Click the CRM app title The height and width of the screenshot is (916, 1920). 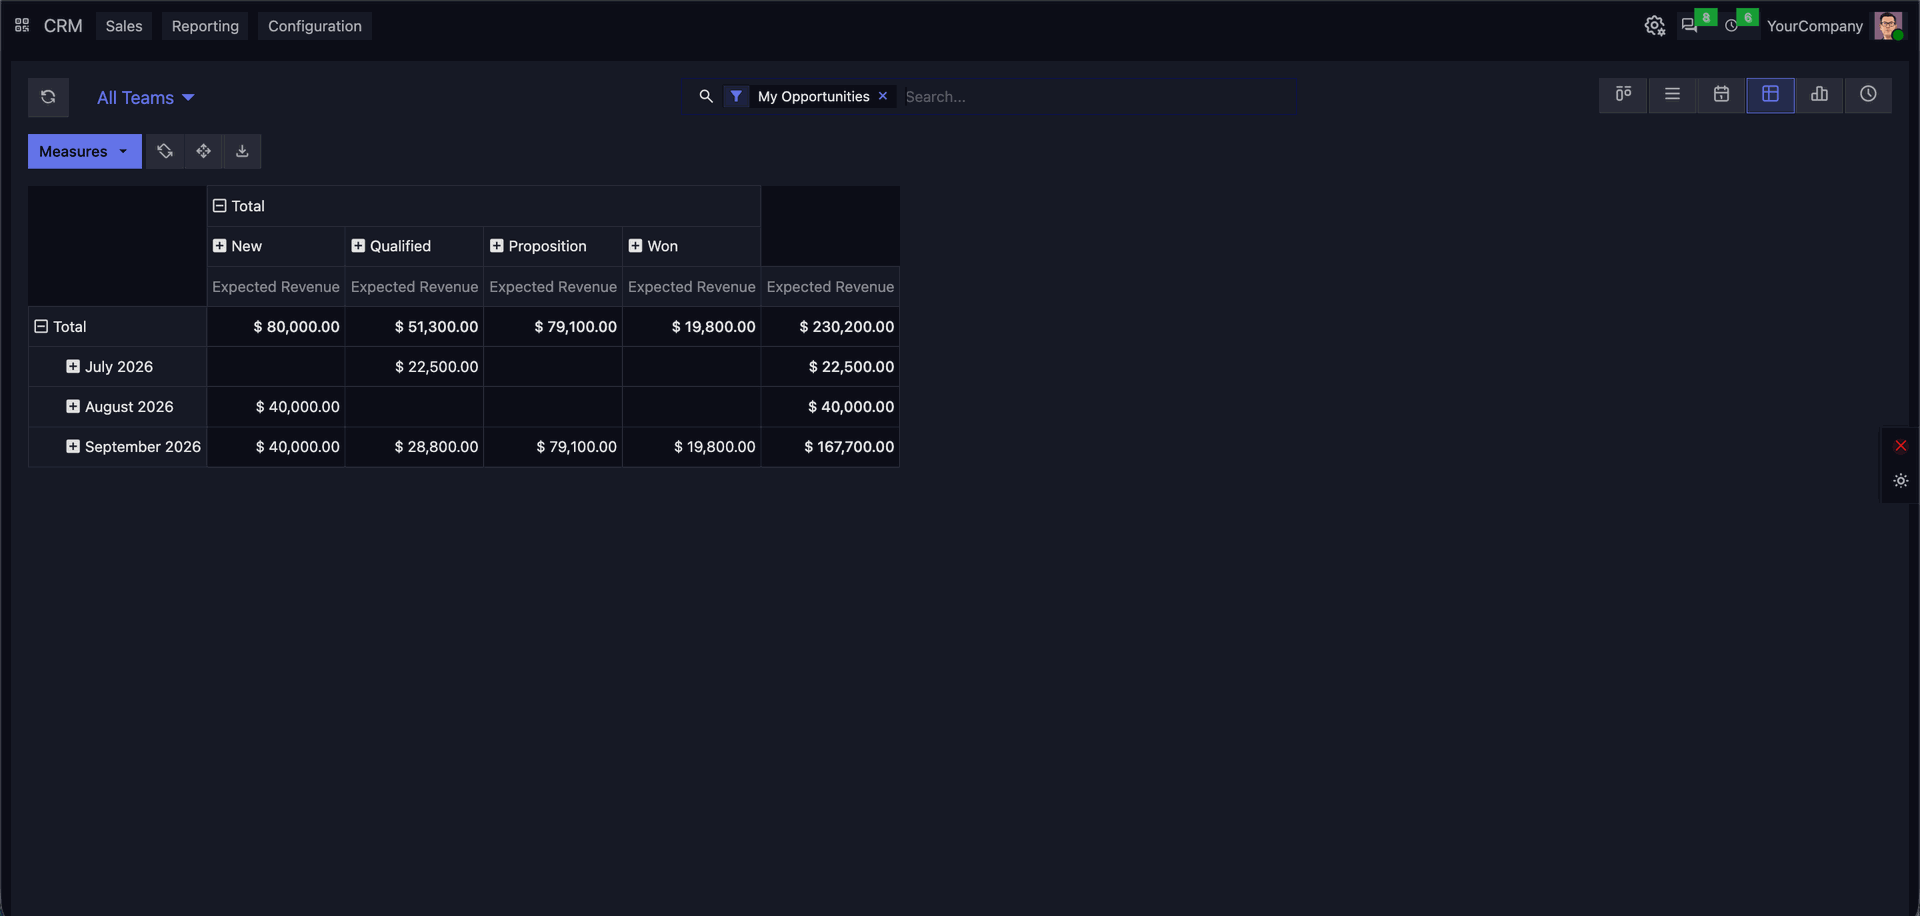63,26
